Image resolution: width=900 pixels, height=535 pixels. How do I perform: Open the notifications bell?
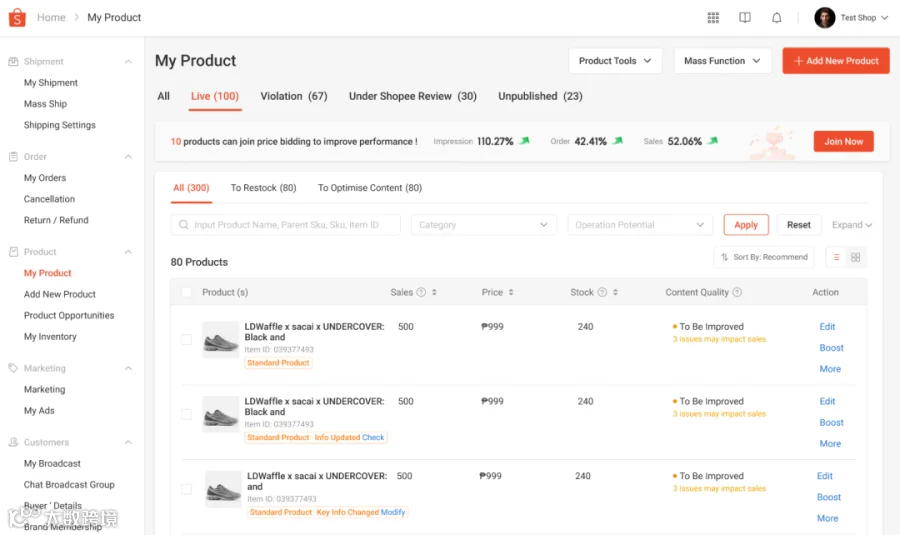(776, 18)
